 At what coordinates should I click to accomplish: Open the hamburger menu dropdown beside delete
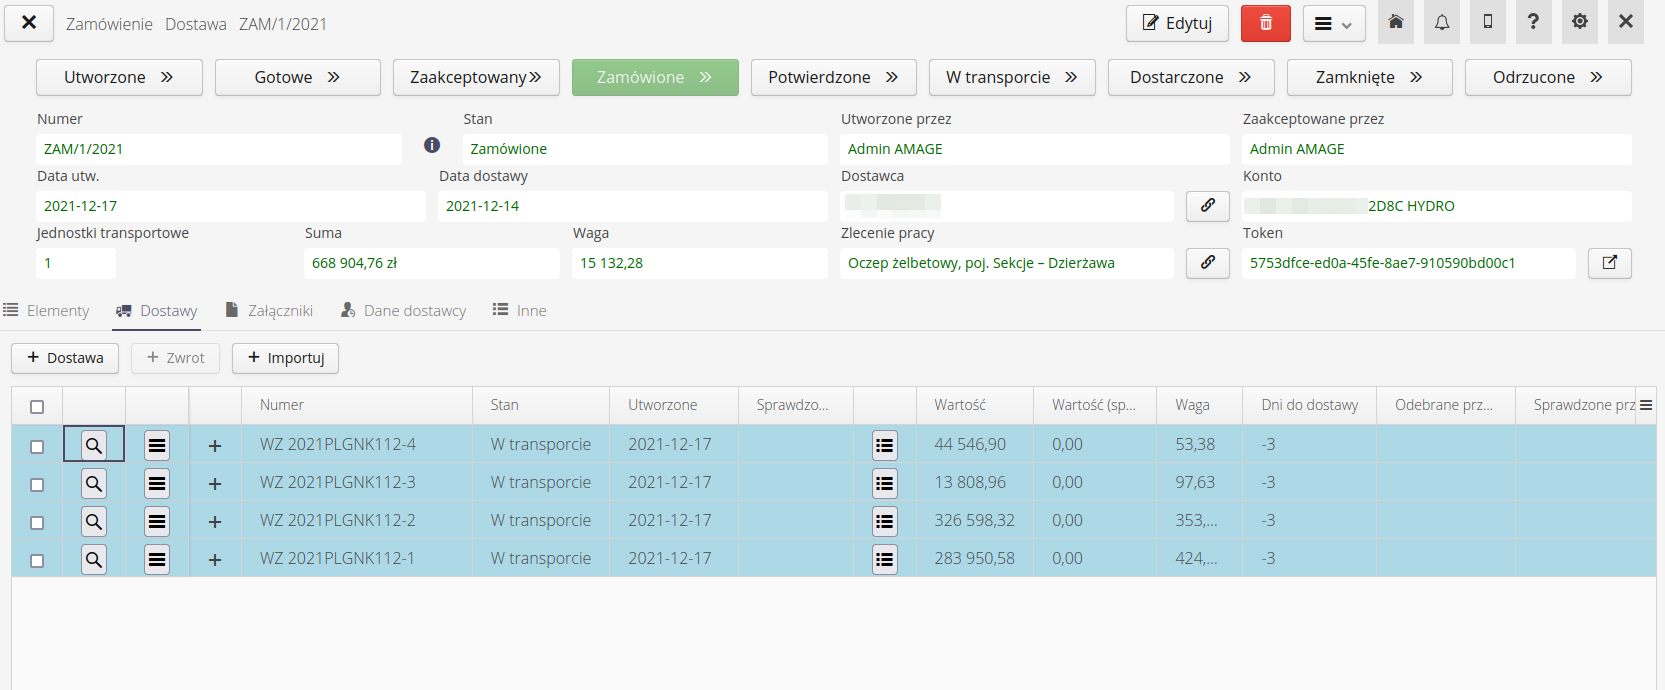[1333, 24]
